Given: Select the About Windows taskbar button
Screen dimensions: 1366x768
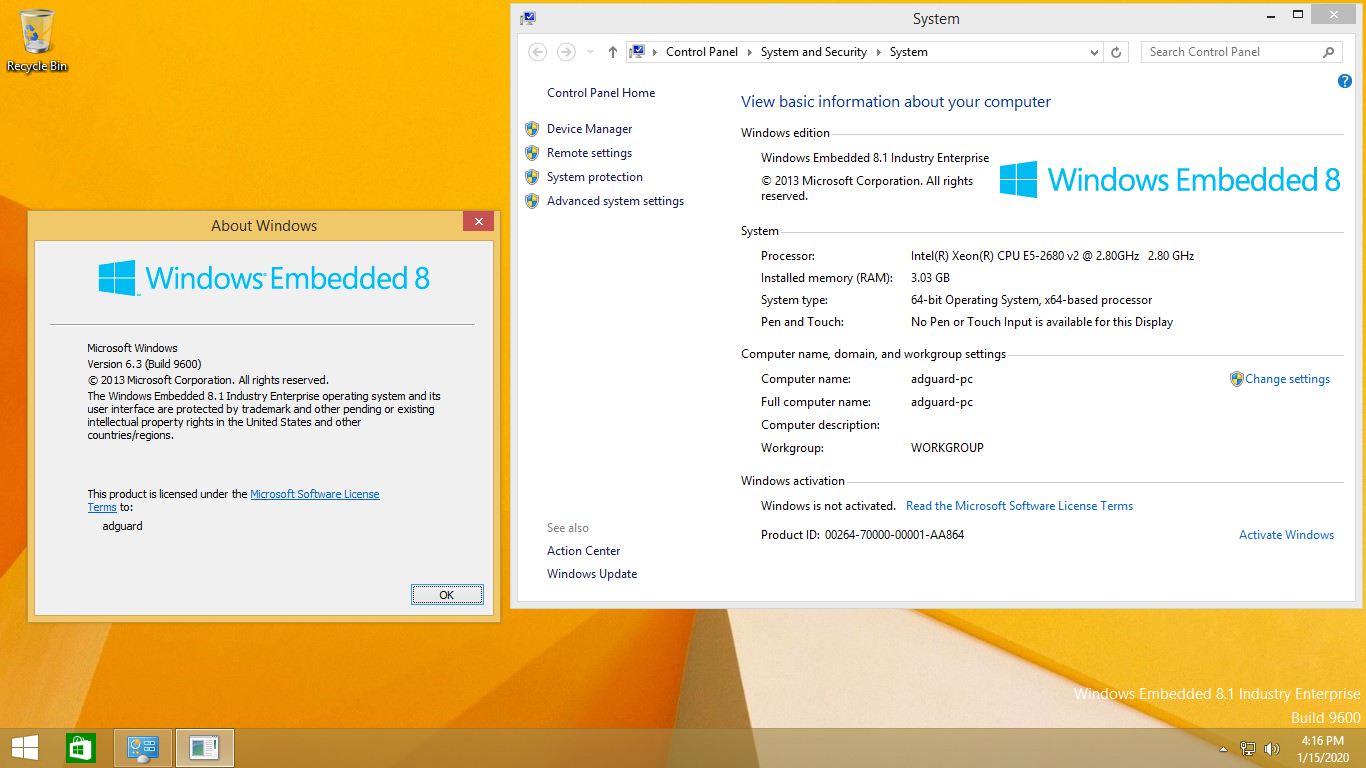Looking at the screenshot, I should point(205,747).
